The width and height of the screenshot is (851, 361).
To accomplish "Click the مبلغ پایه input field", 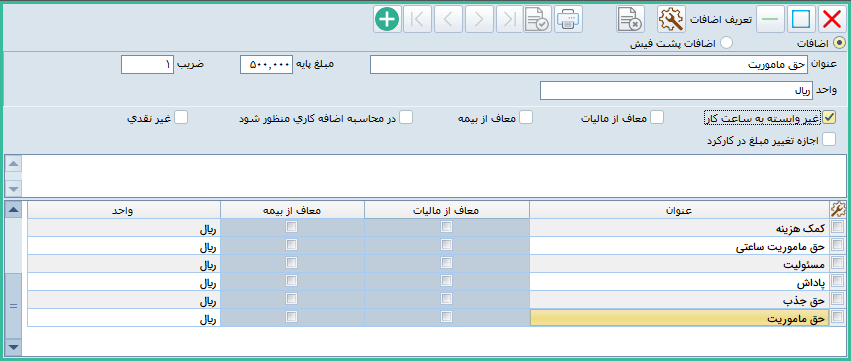I will (266, 65).
